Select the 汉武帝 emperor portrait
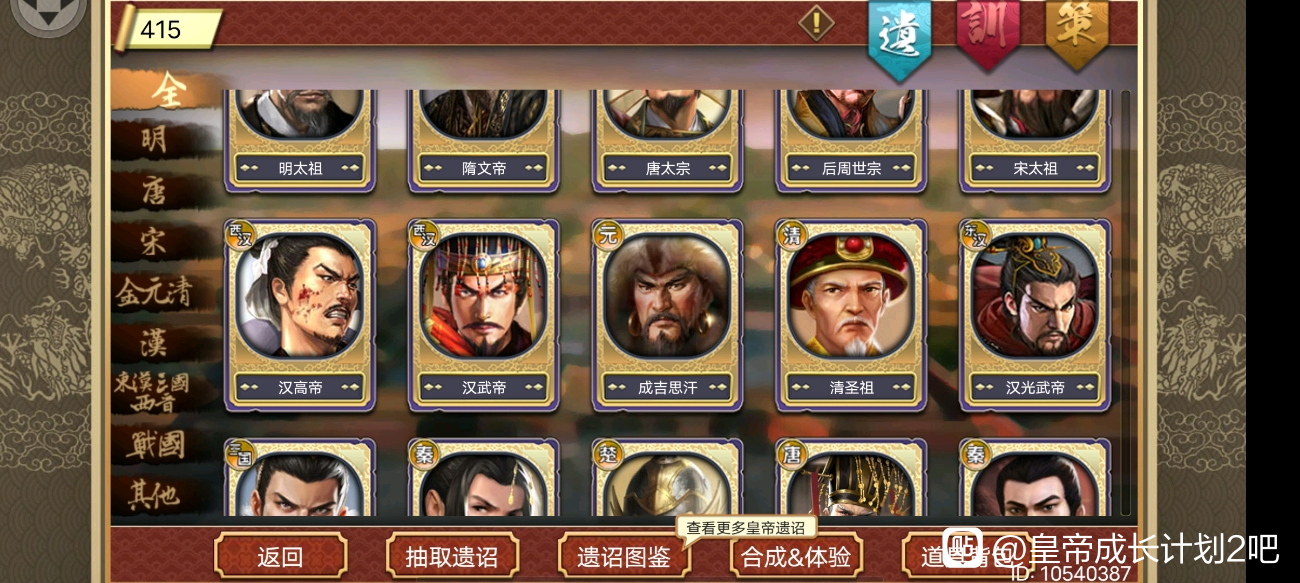 click(484, 315)
